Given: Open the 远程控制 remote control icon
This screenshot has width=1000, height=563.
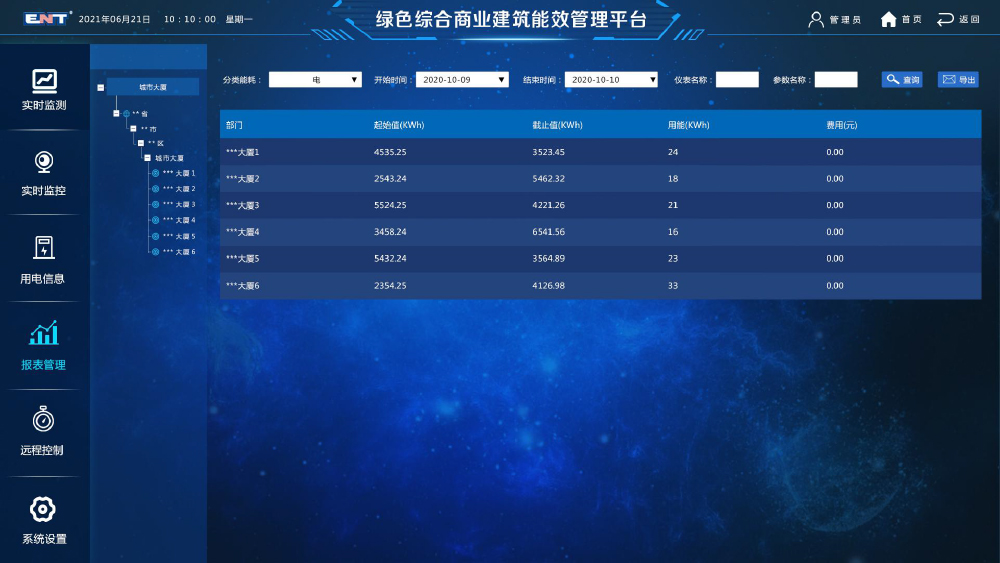Looking at the screenshot, I should (x=44, y=420).
